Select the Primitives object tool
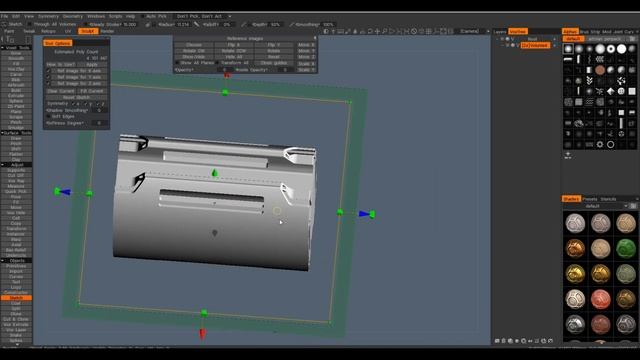640x360 pixels. [x=16, y=266]
